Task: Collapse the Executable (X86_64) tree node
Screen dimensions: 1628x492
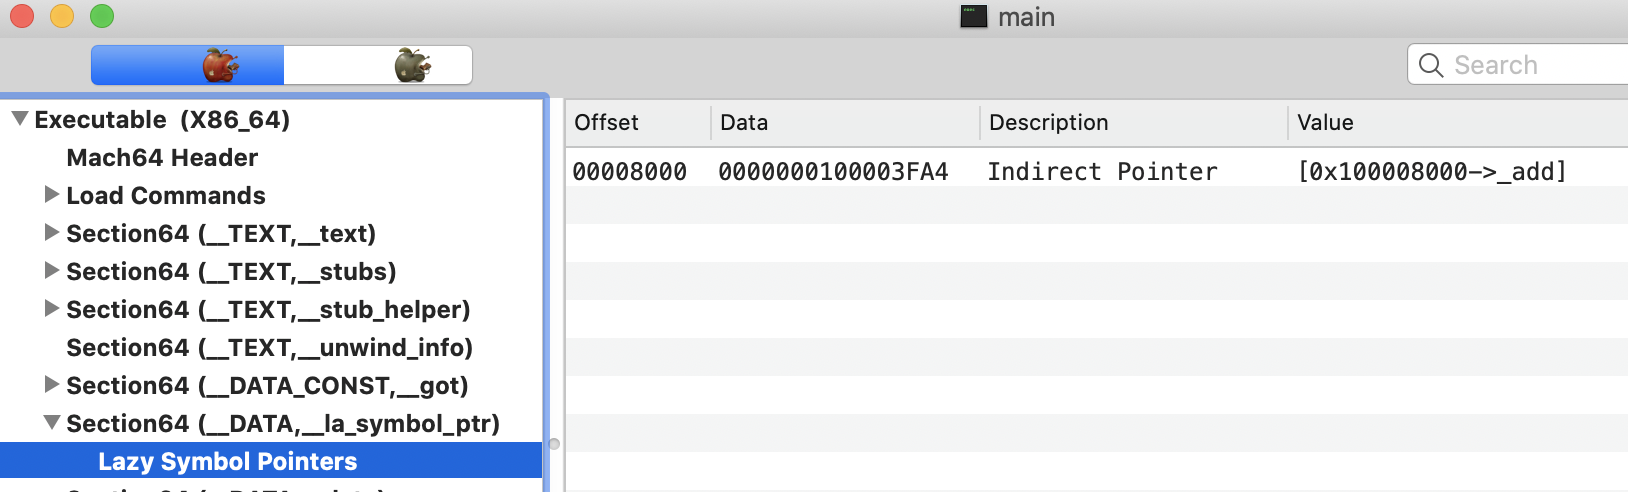Action: [19, 119]
